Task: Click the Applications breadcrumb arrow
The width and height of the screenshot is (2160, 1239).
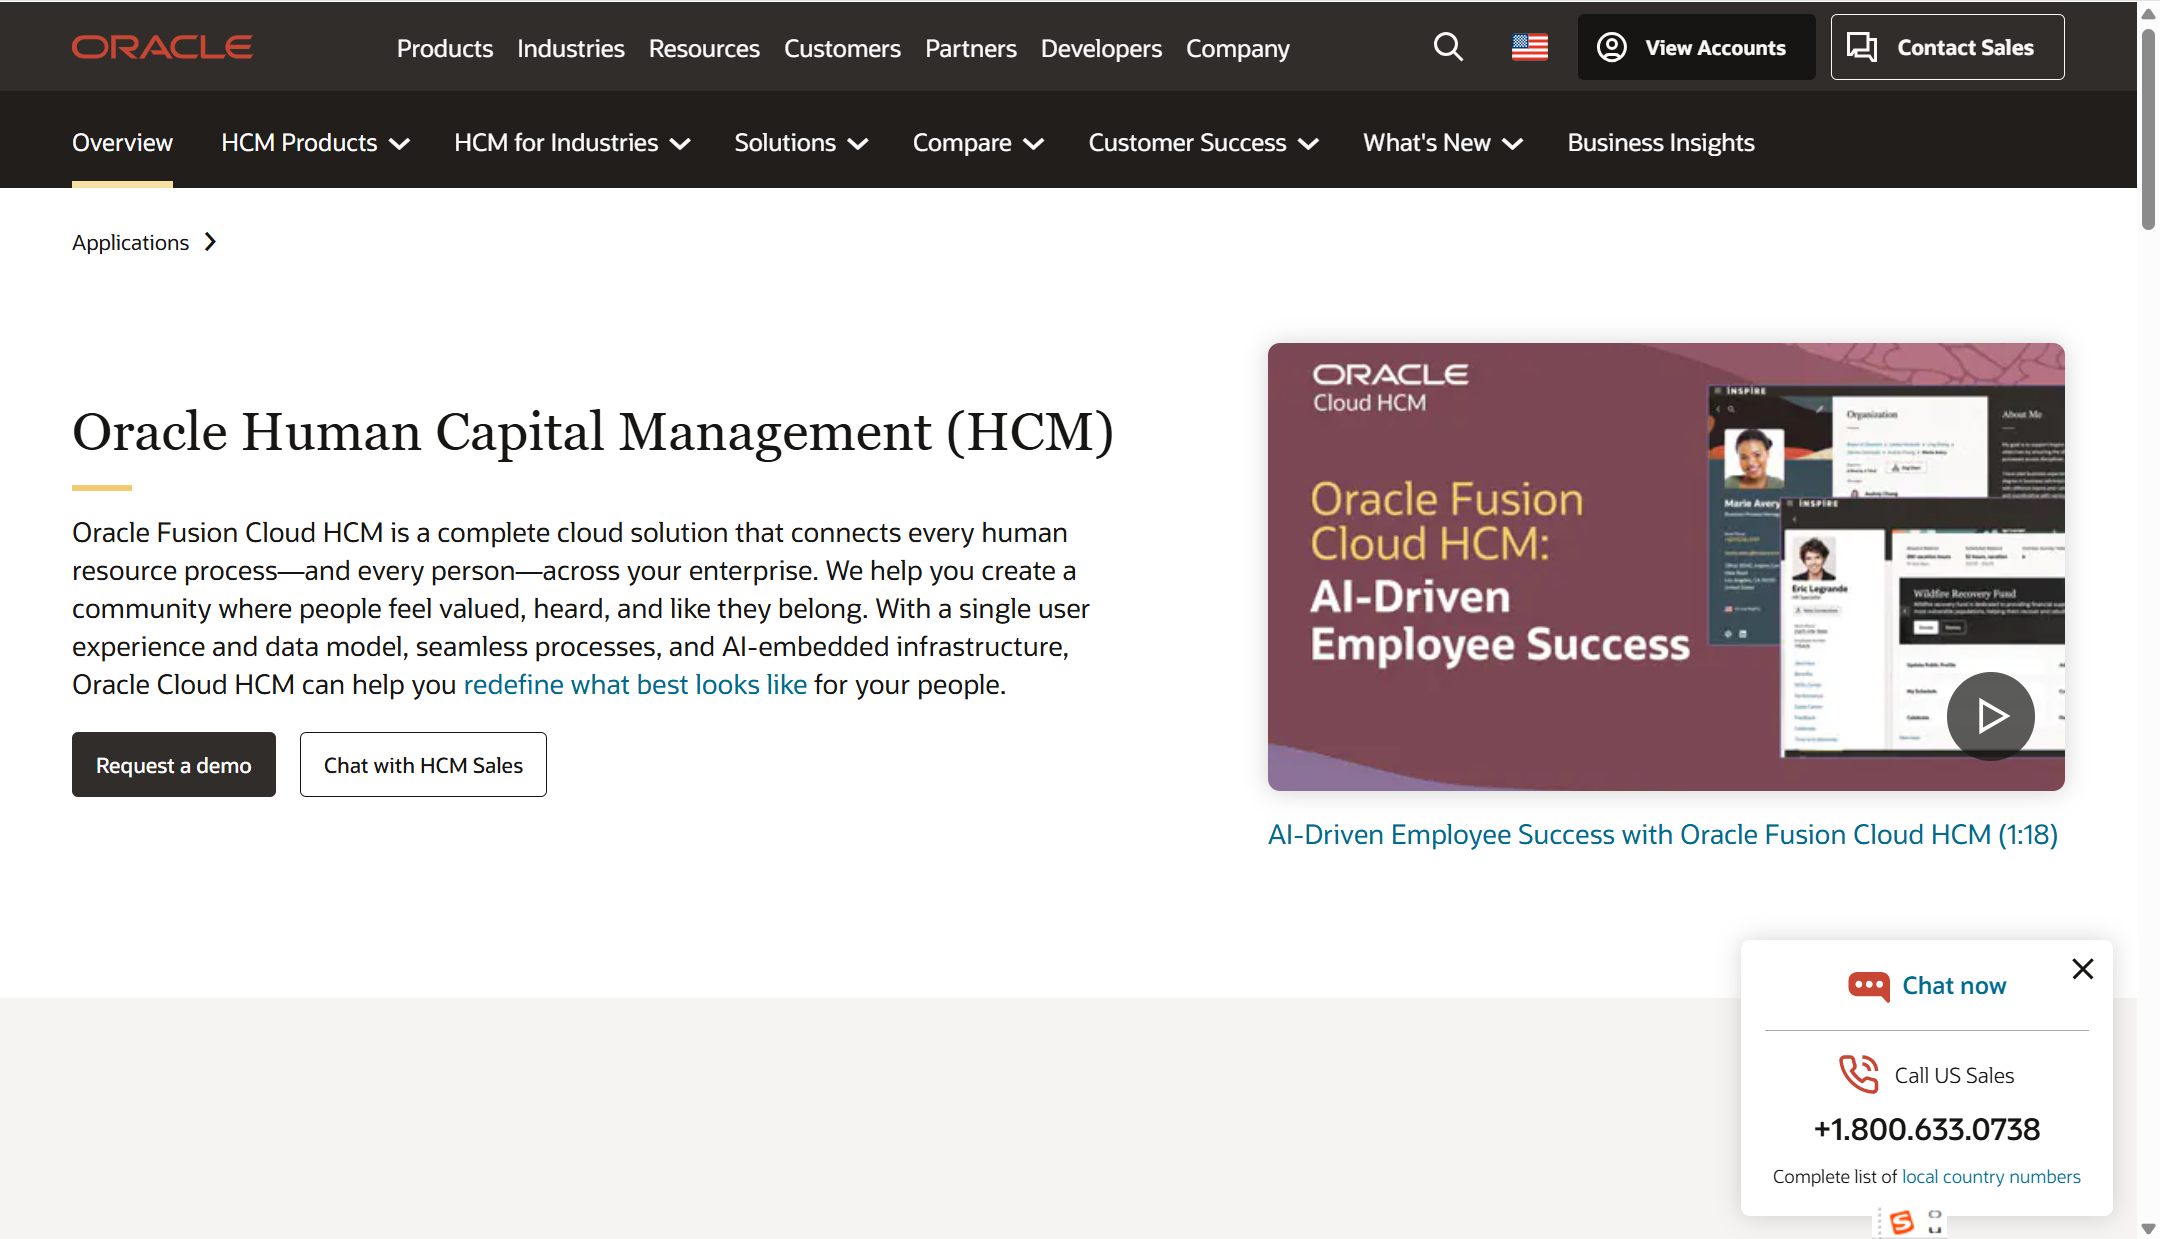Action: tap(210, 242)
